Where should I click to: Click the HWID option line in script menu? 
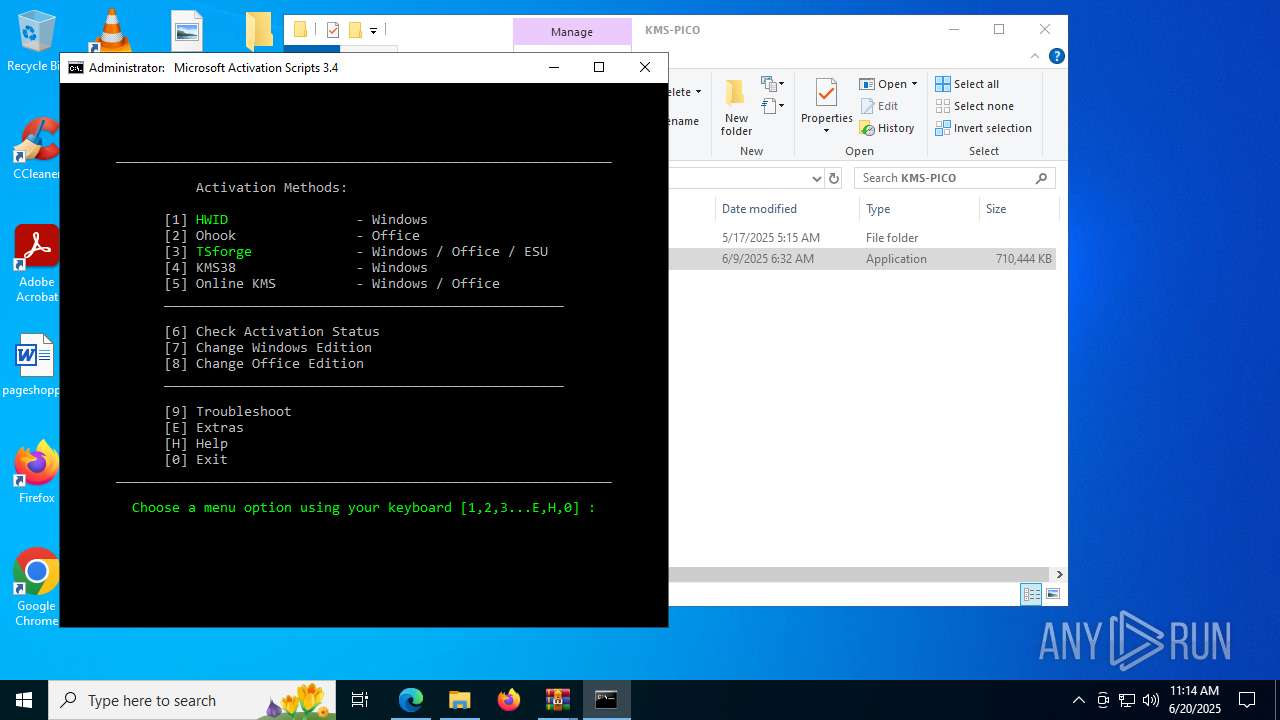[296, 219]
